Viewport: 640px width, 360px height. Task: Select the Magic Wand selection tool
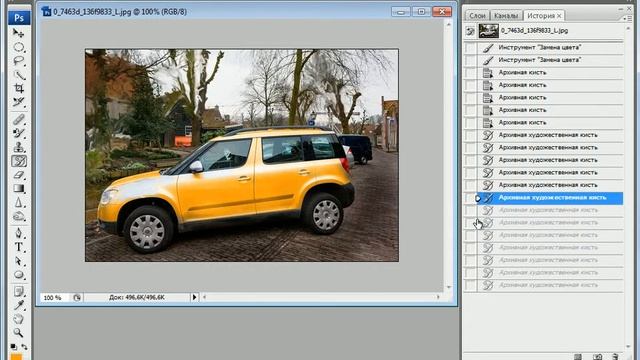tap(18, 75)
